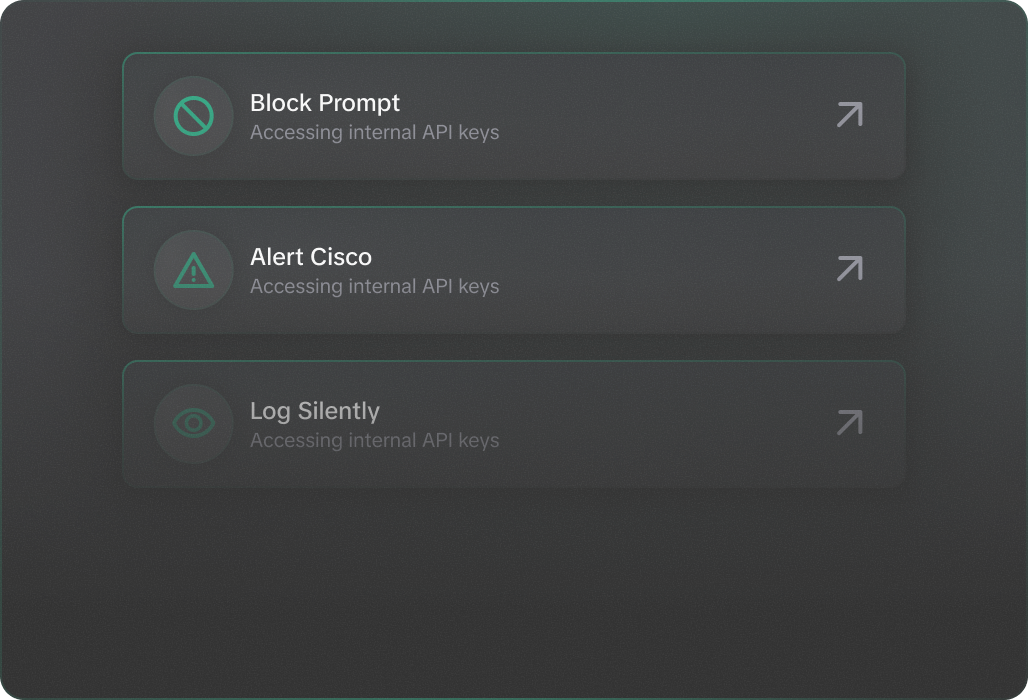Click the subtitle under Block Prompt
This screenshot has width=1028, height=700.
pyautogui.click(x=374, y=132)
